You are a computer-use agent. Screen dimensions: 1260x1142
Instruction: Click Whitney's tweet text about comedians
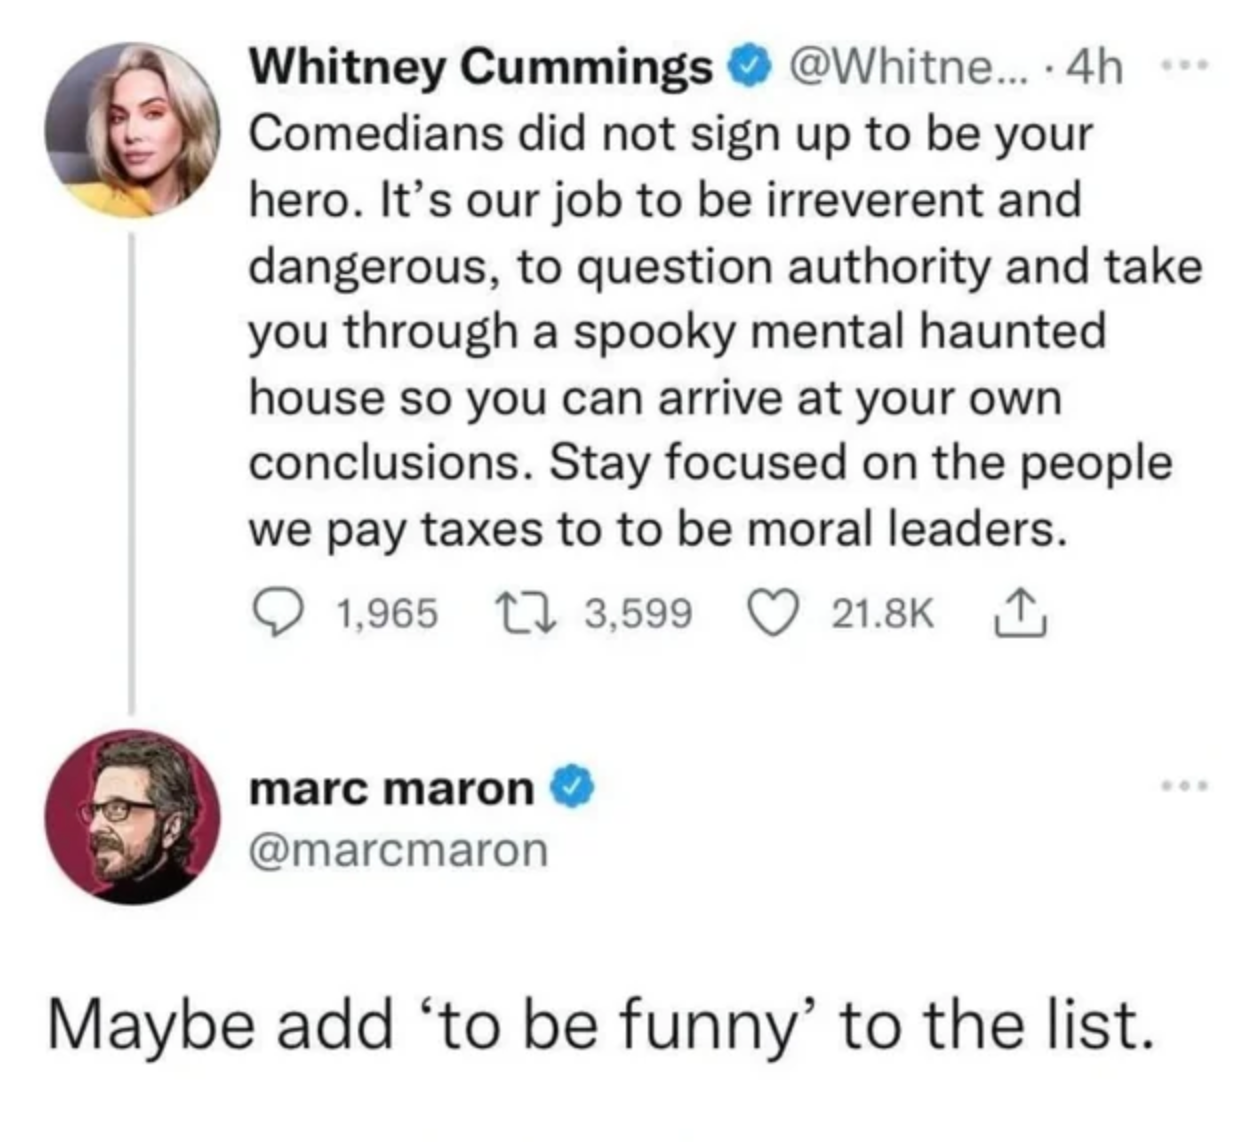(x=700, y=330)
